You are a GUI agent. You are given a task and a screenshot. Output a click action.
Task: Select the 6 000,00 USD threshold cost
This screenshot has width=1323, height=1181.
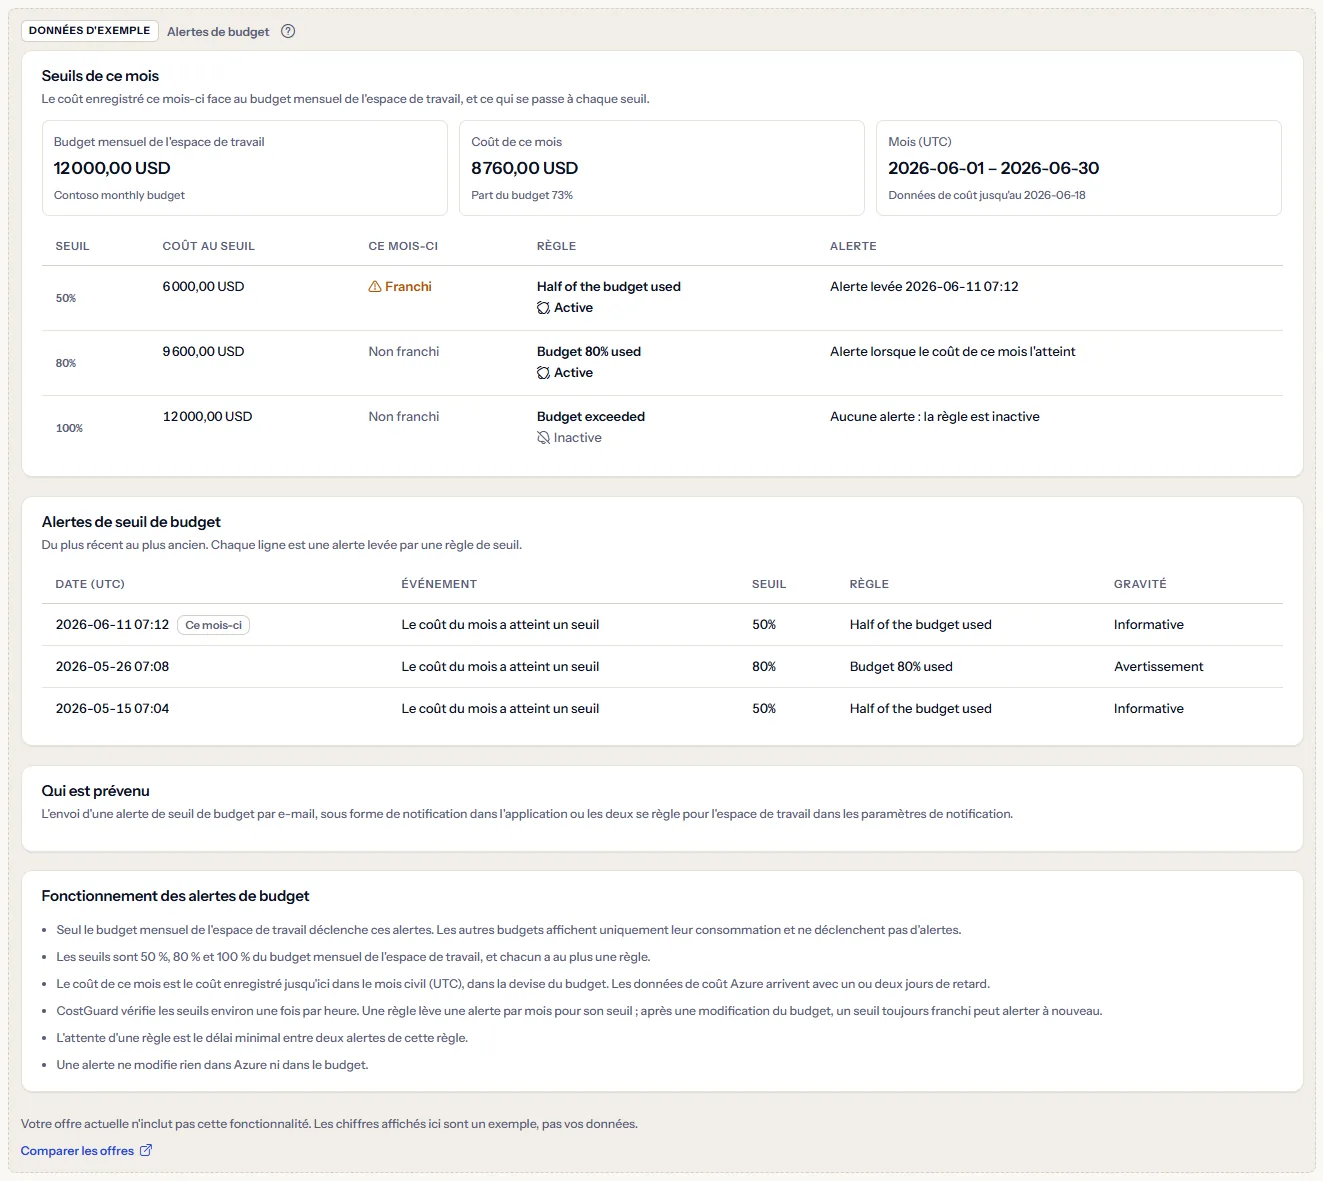coord(204,287)
